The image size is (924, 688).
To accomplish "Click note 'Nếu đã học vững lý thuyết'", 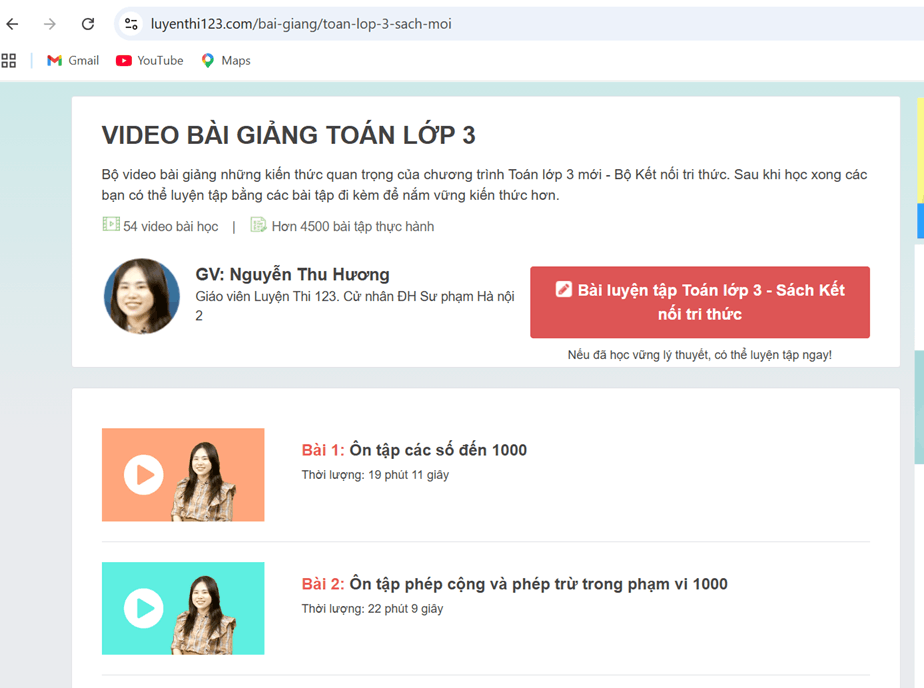I will click(x=699, y=355).
